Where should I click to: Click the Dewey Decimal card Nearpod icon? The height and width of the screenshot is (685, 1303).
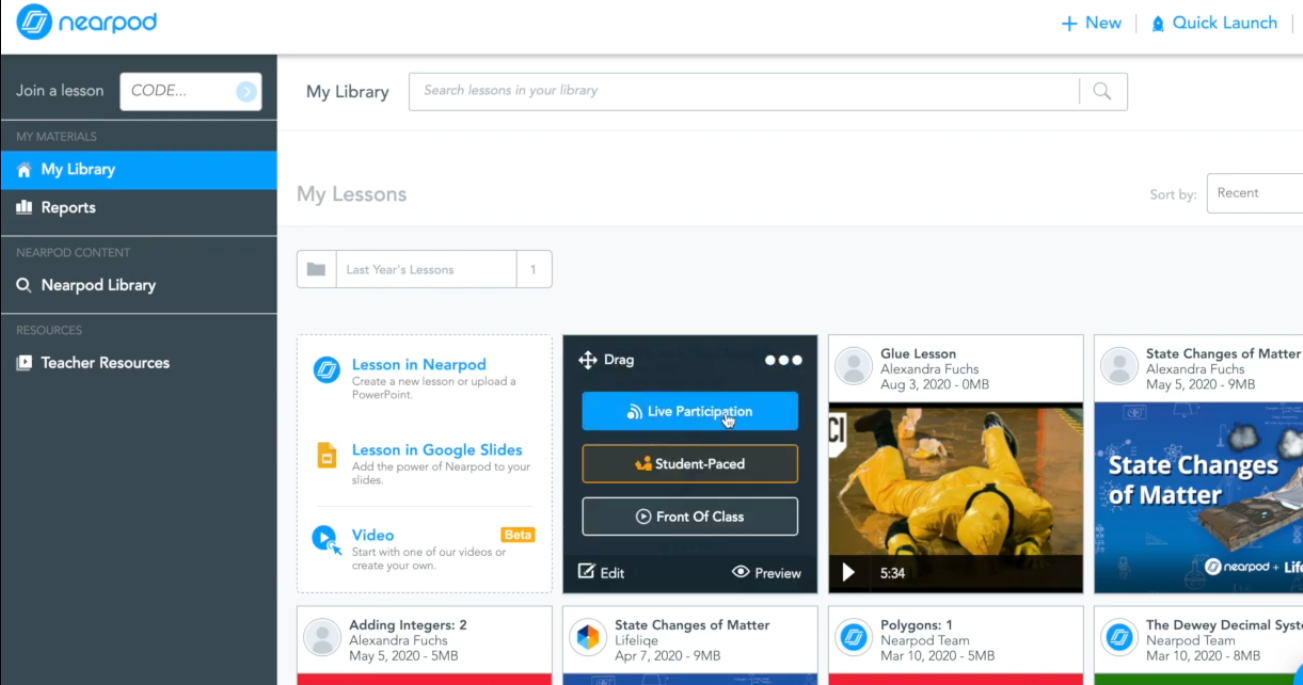(1120, 637)
